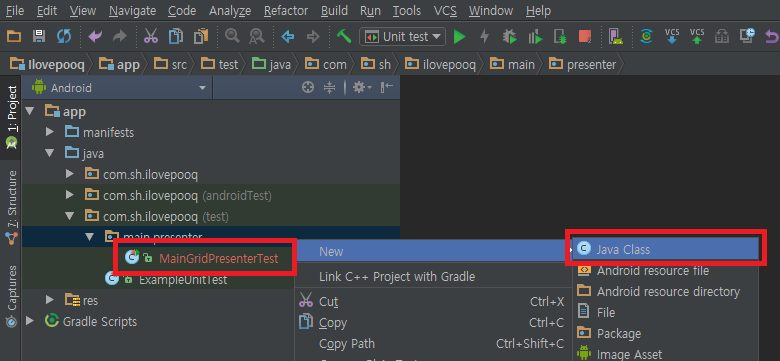Screen dimensions: 780x361
Task: Click the Synchronize blue arrows toolbar icon
Action: pyautogui.click(x=64, y=37)
